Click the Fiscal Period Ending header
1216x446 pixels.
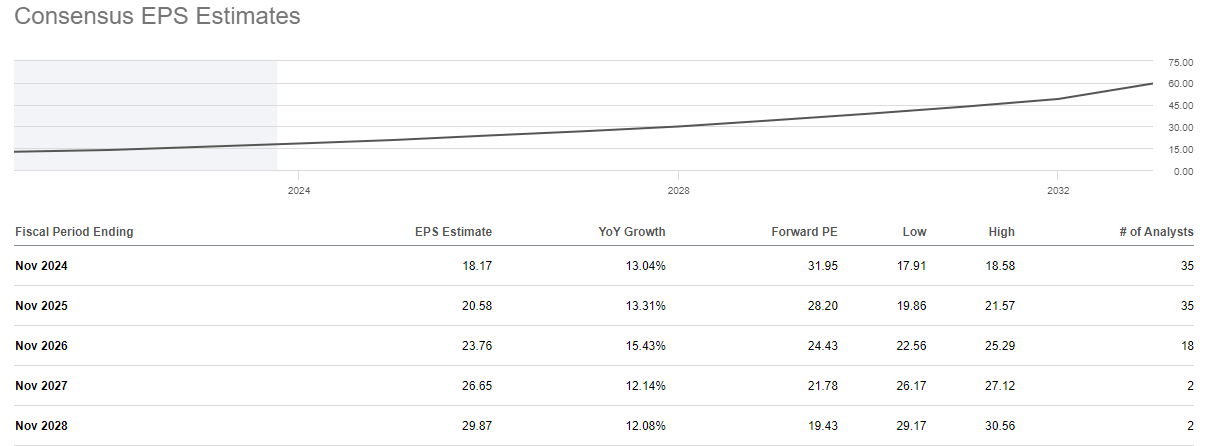point(74,232)
